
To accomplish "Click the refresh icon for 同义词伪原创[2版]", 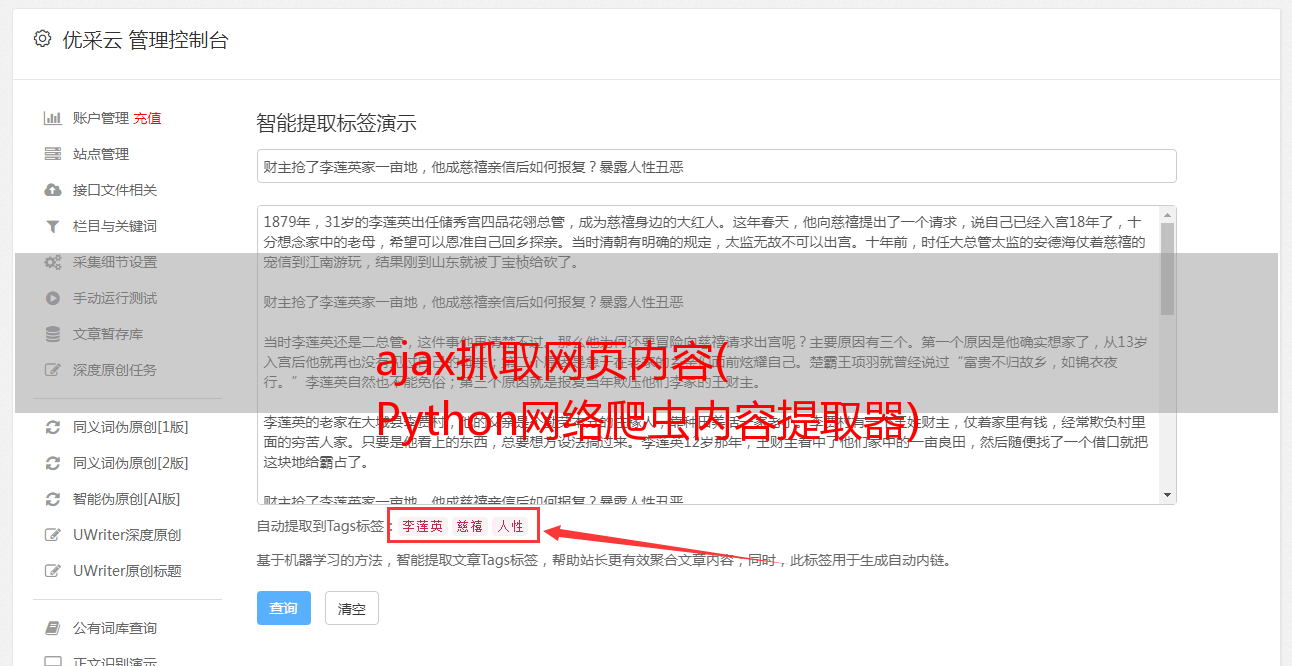I will [x=53, y=463].
